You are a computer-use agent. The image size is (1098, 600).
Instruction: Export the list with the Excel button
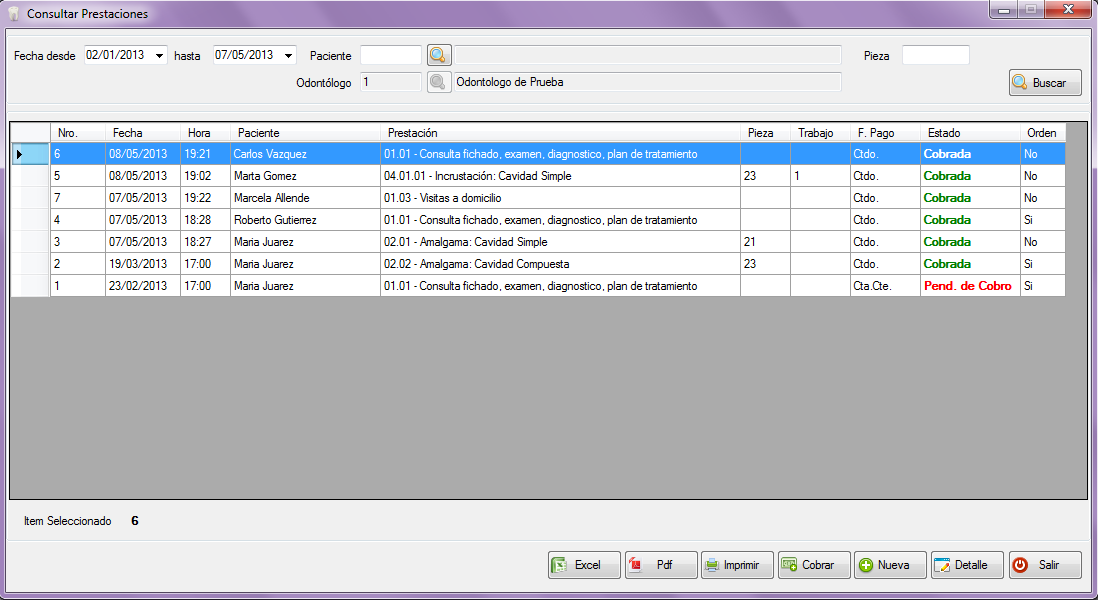[x=584, y=565]
